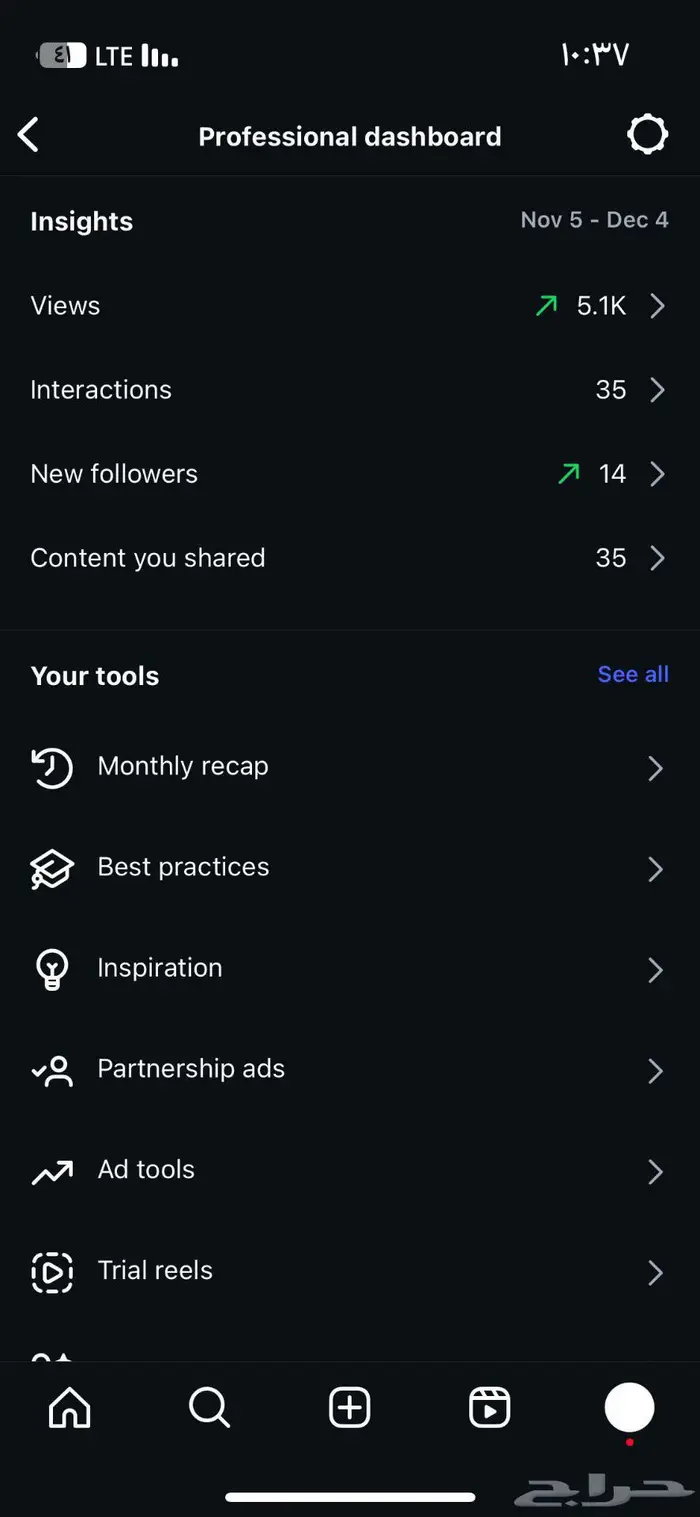Open the Trial reels feature
The height and width of the screenshot is (1517, 700).
tap(154, 1270)
